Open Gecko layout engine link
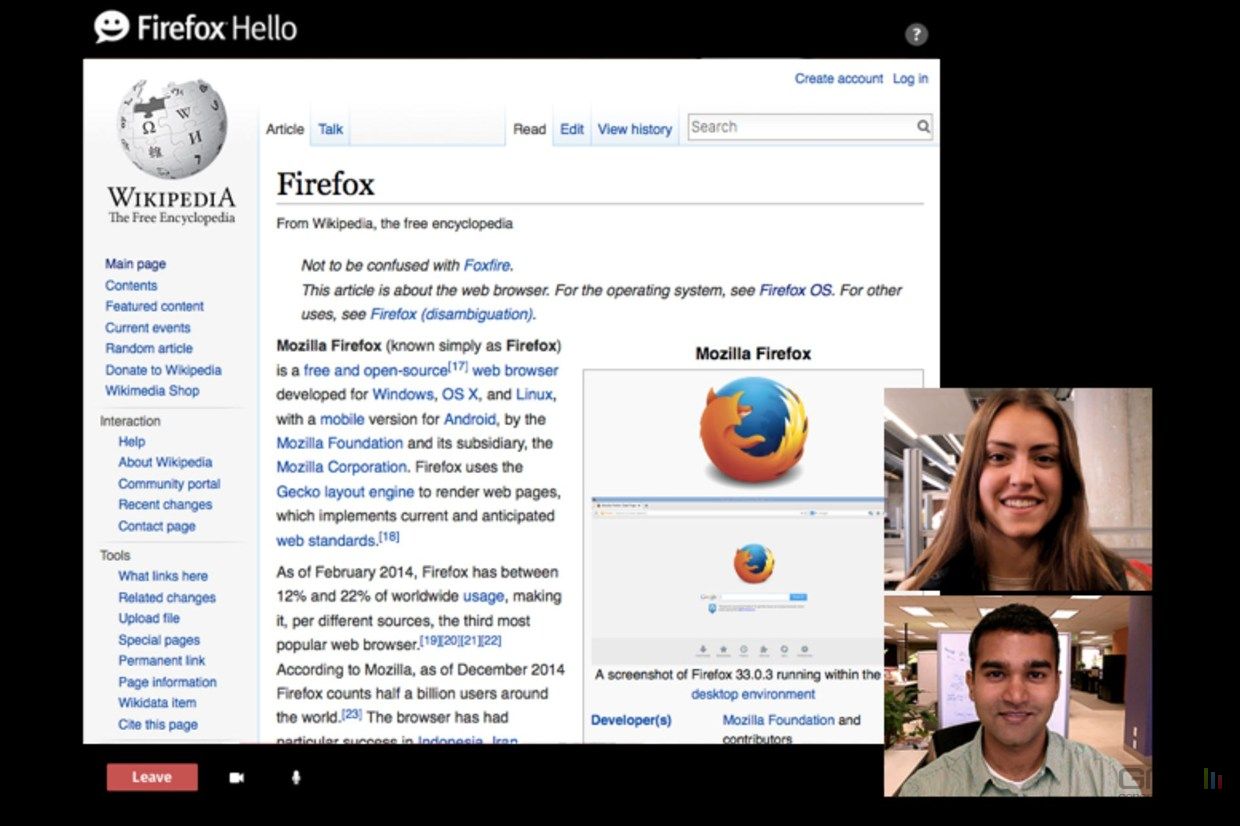The height and width of the screenshot is (826, 1240). click(345, 492)
